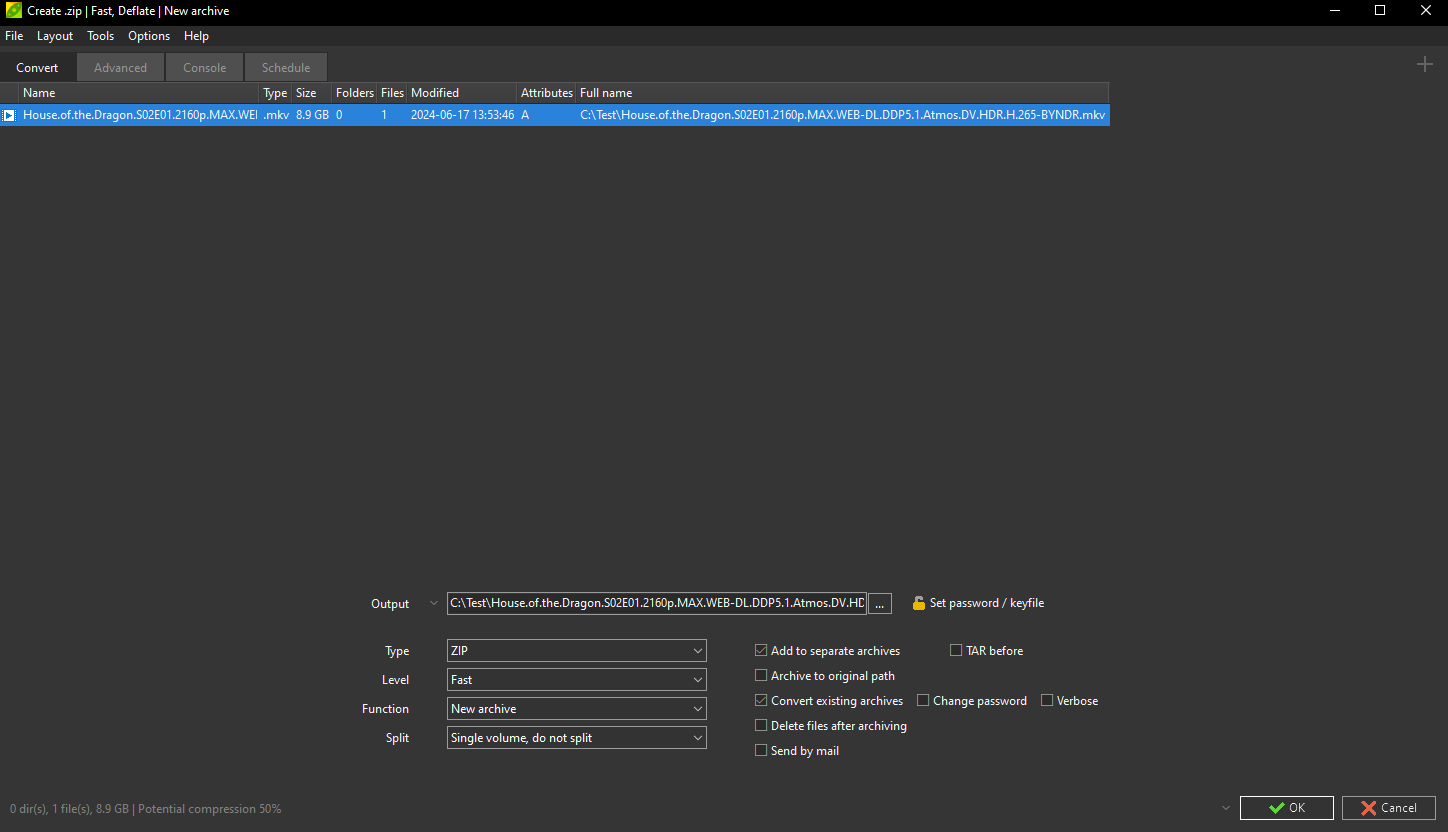Click the full path C:\Test\House.of.the.Dragon cell
The width and height of the screenshot is (1448, 832).
tap(842, 115)
